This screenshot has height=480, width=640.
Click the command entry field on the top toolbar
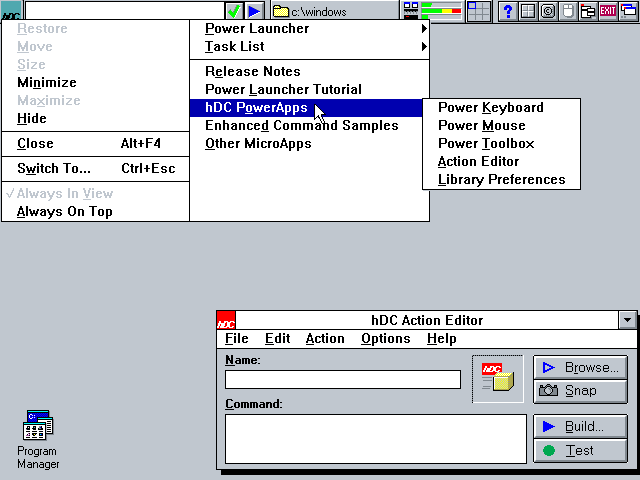pos(124,11)
